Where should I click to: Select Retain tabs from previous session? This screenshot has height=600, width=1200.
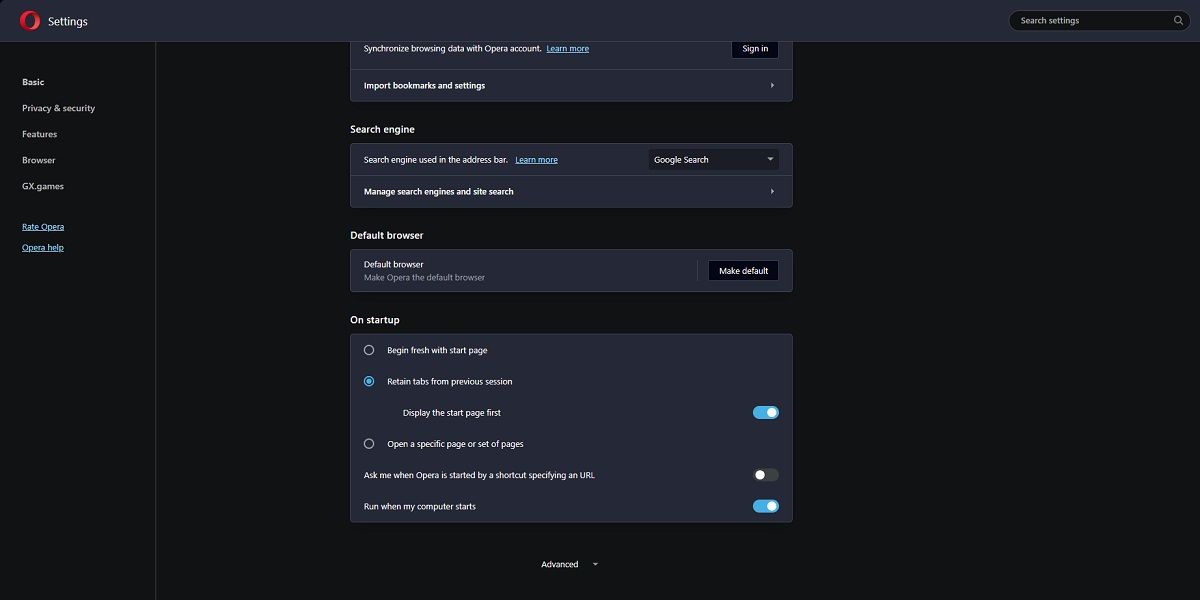[369, 381]
